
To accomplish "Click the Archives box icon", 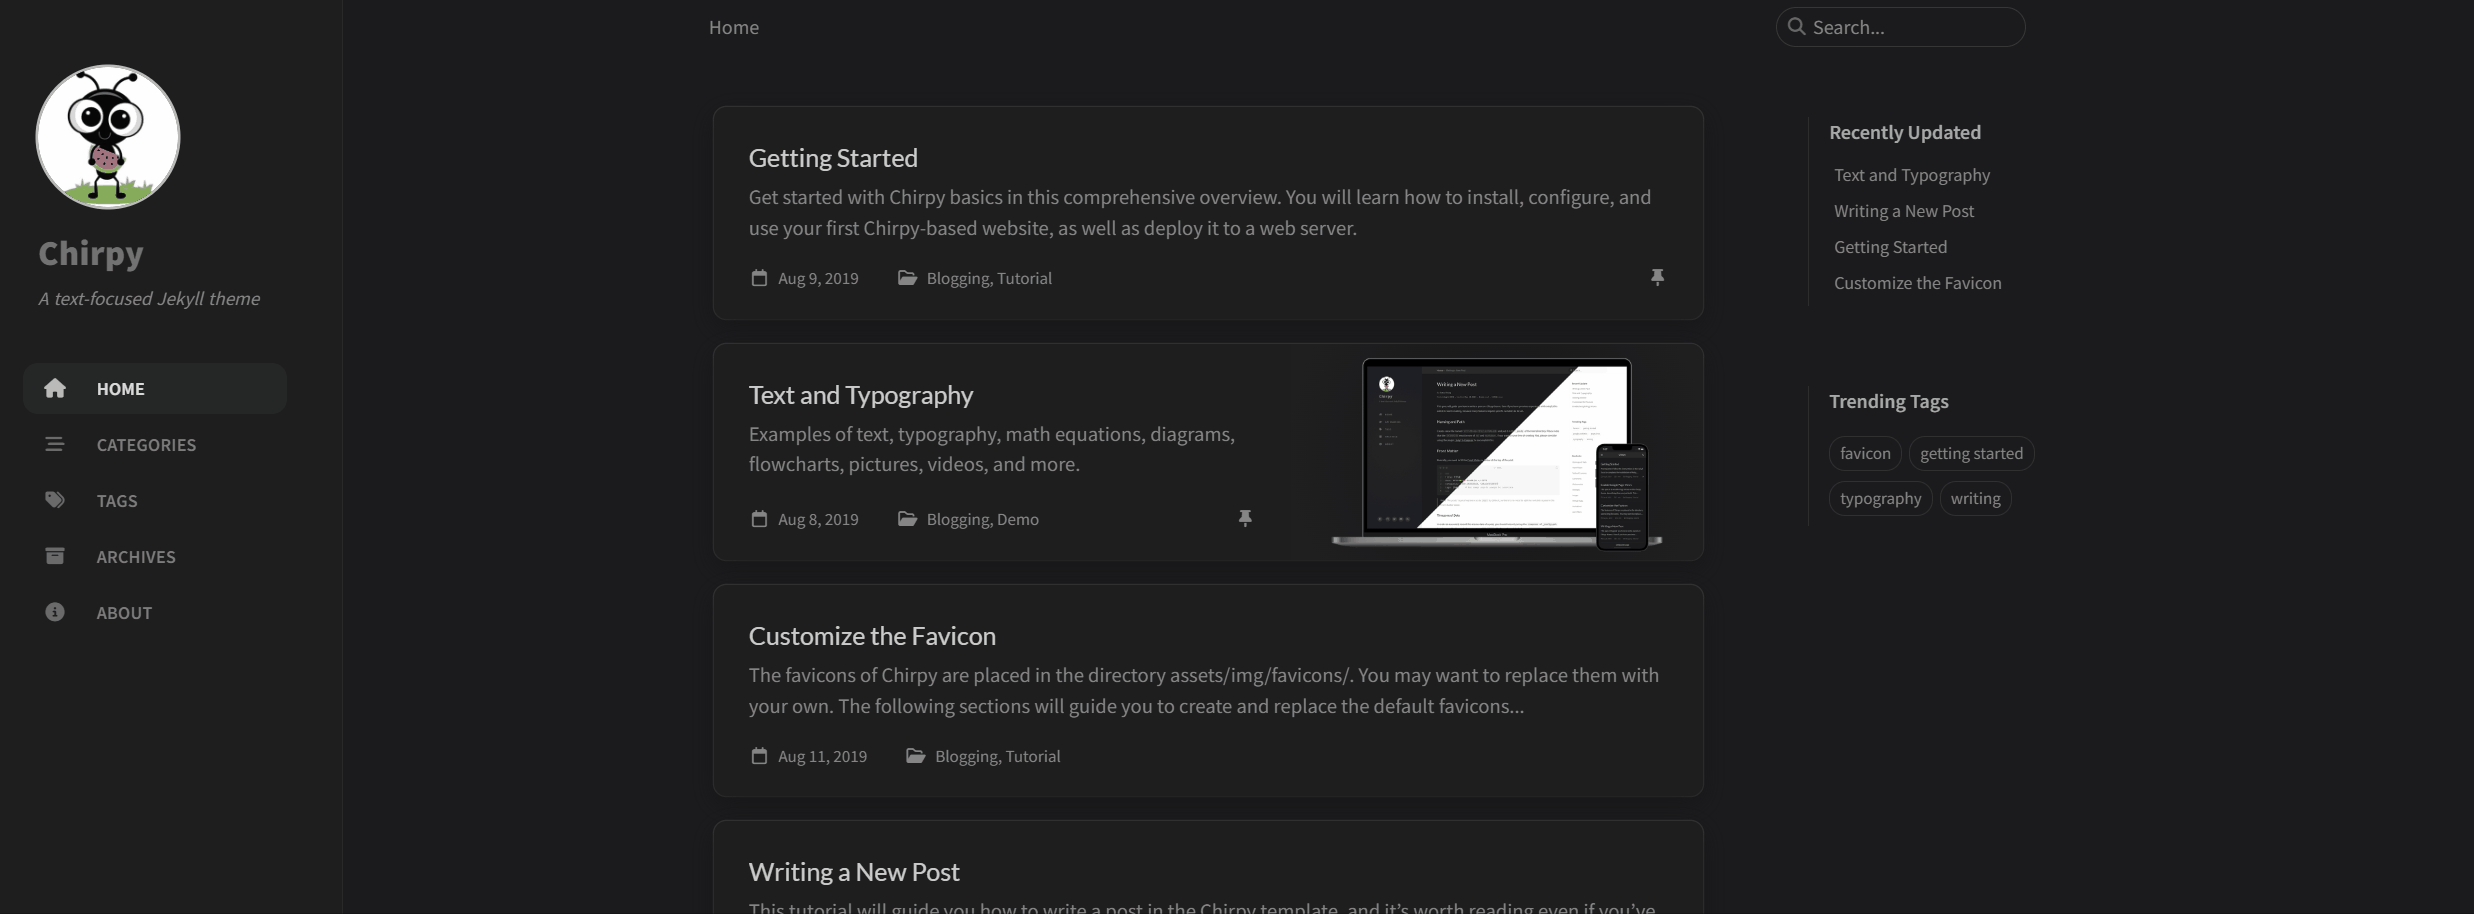I will click(x=55, y=556).
